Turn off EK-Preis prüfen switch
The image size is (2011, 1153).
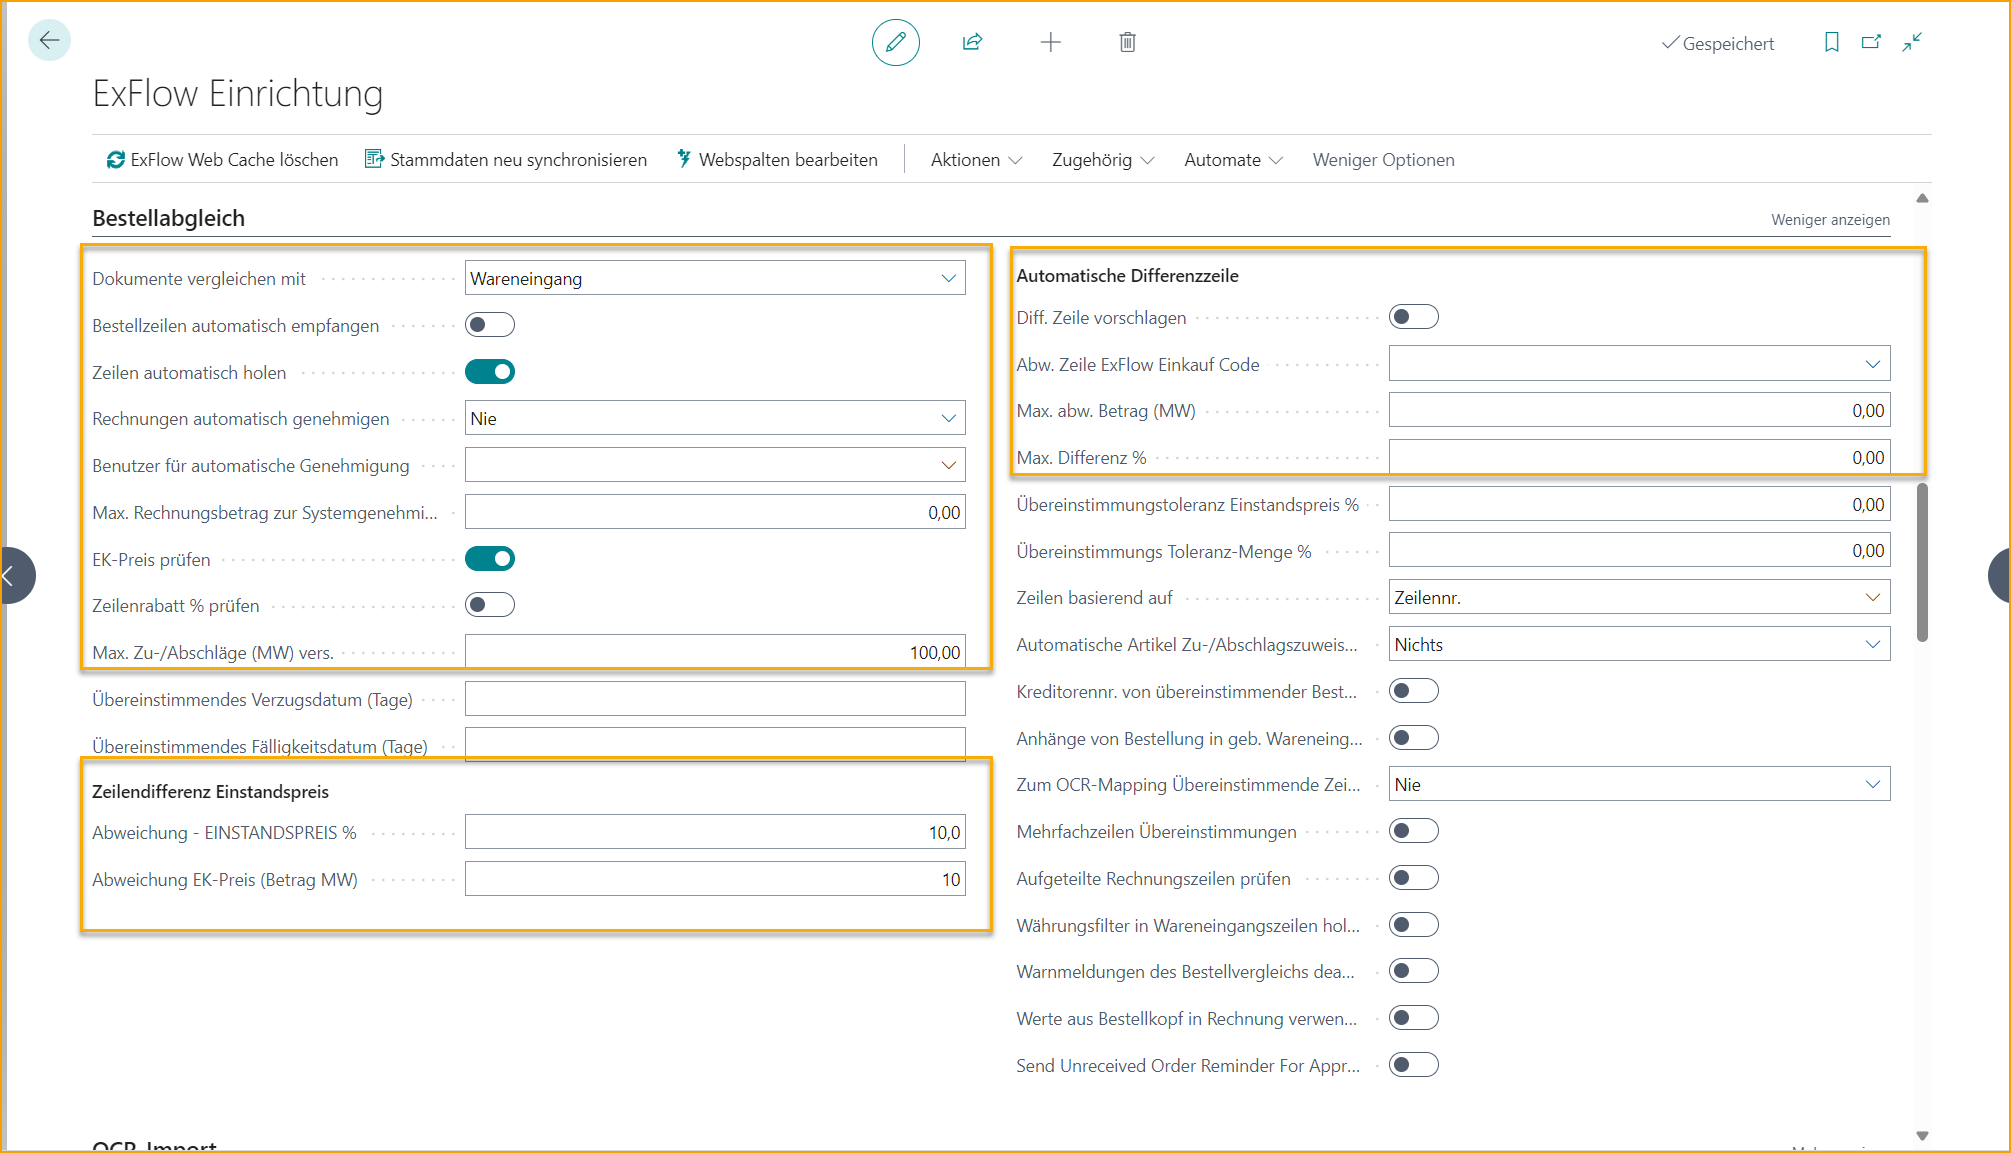[490, 559]
